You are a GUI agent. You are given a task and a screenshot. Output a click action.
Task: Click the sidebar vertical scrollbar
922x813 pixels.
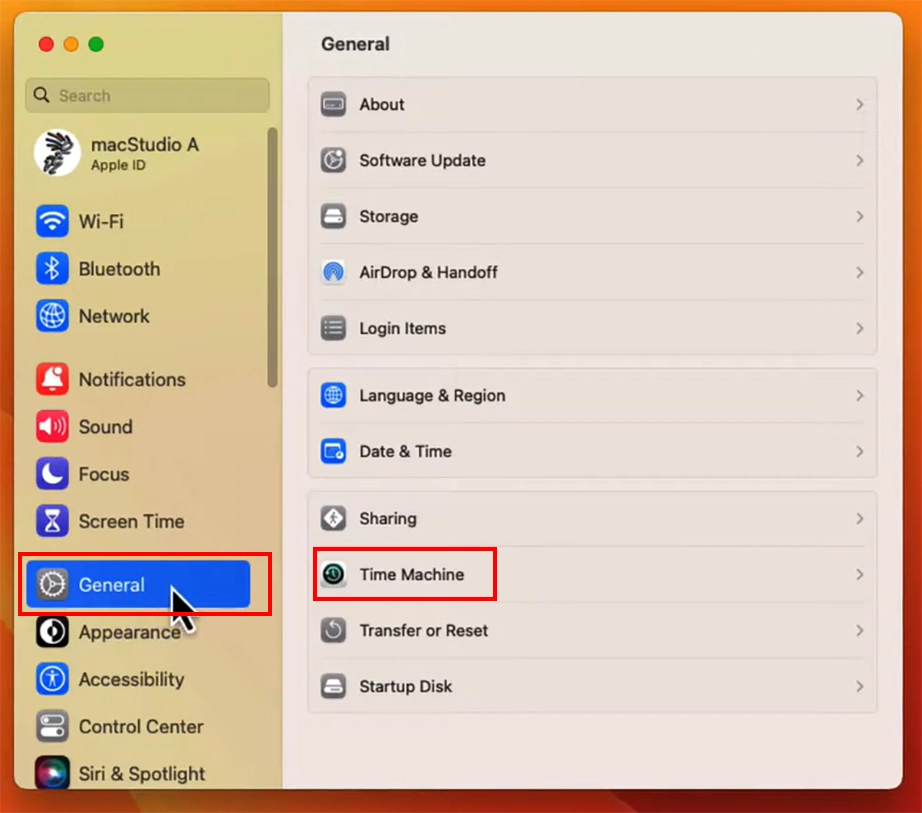point(272,257)
